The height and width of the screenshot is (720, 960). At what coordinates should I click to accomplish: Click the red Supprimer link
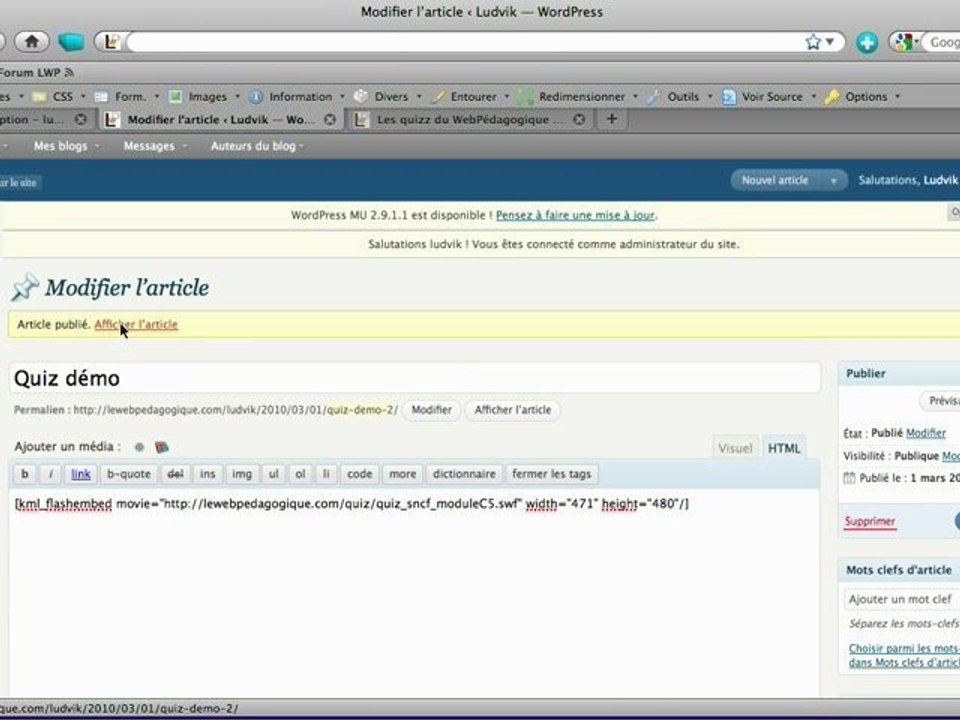point(869,522)
